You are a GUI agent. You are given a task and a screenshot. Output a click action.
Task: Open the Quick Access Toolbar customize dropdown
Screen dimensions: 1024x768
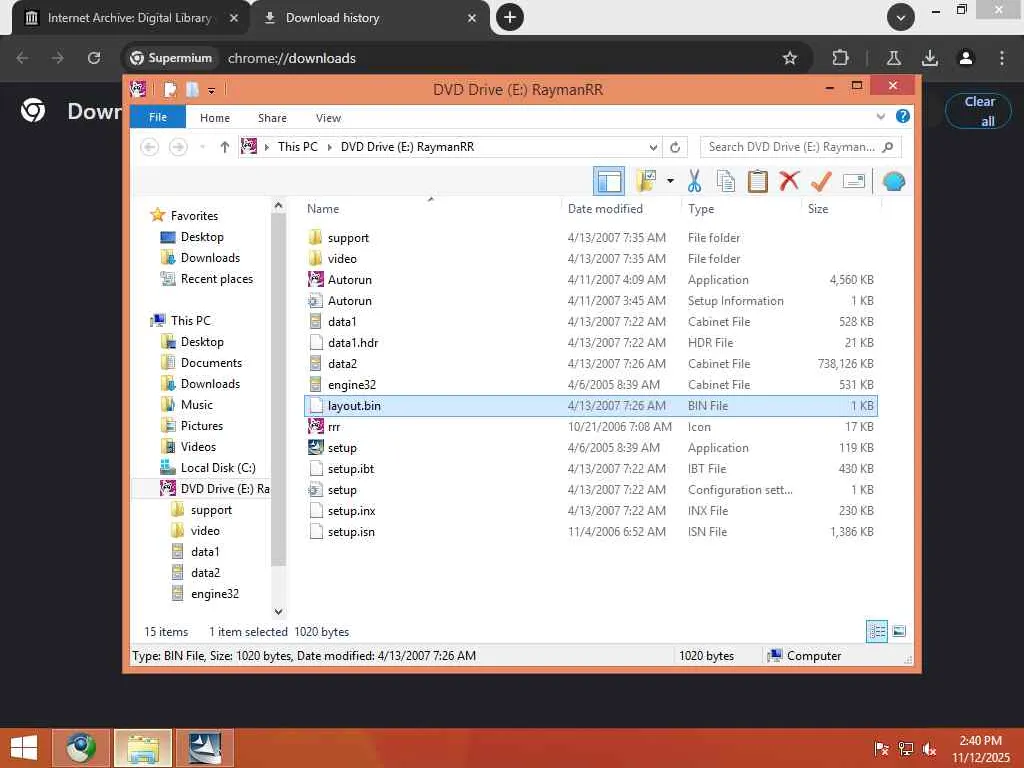tap(212, 90)
